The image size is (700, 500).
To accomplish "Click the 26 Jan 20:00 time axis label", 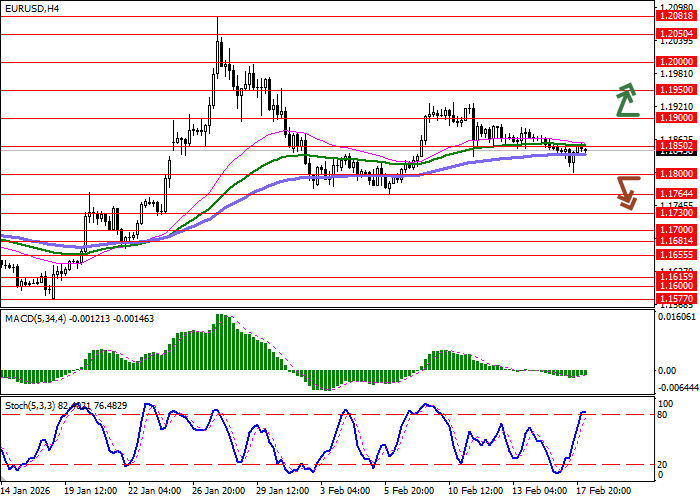I will [219, 491].
